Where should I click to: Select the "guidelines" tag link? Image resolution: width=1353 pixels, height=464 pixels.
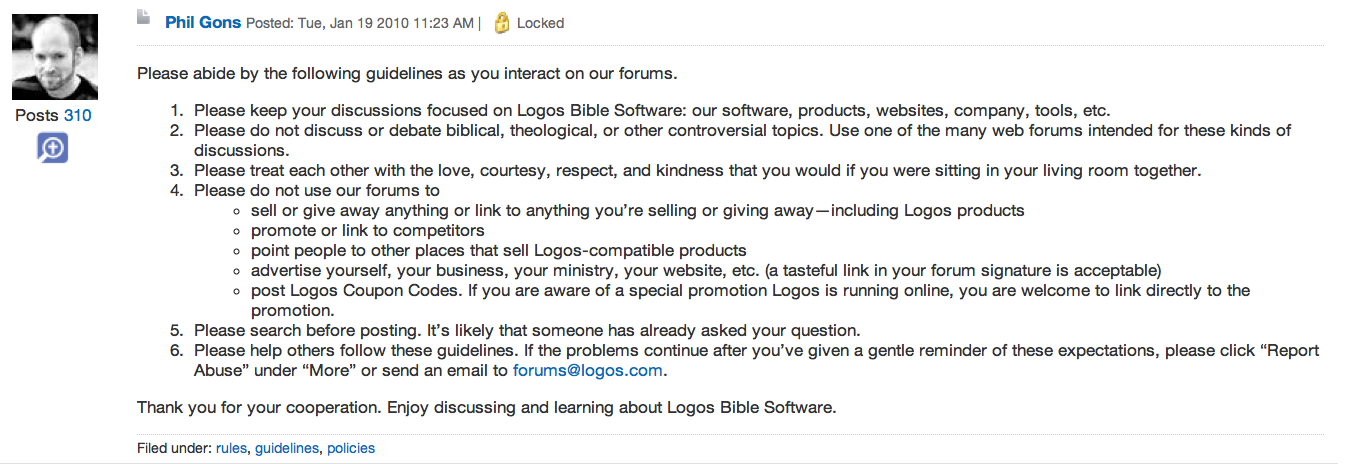[287, 448]
